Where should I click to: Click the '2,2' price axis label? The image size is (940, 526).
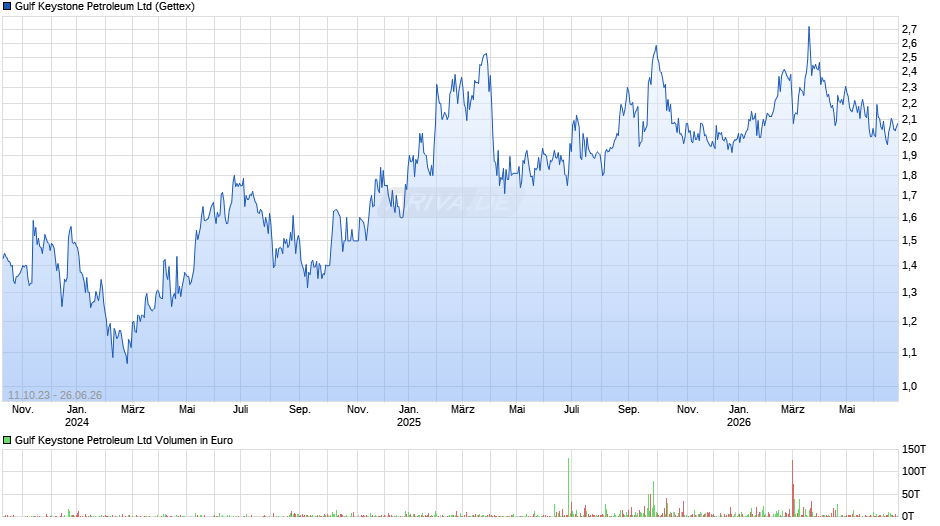pos(909,103)
